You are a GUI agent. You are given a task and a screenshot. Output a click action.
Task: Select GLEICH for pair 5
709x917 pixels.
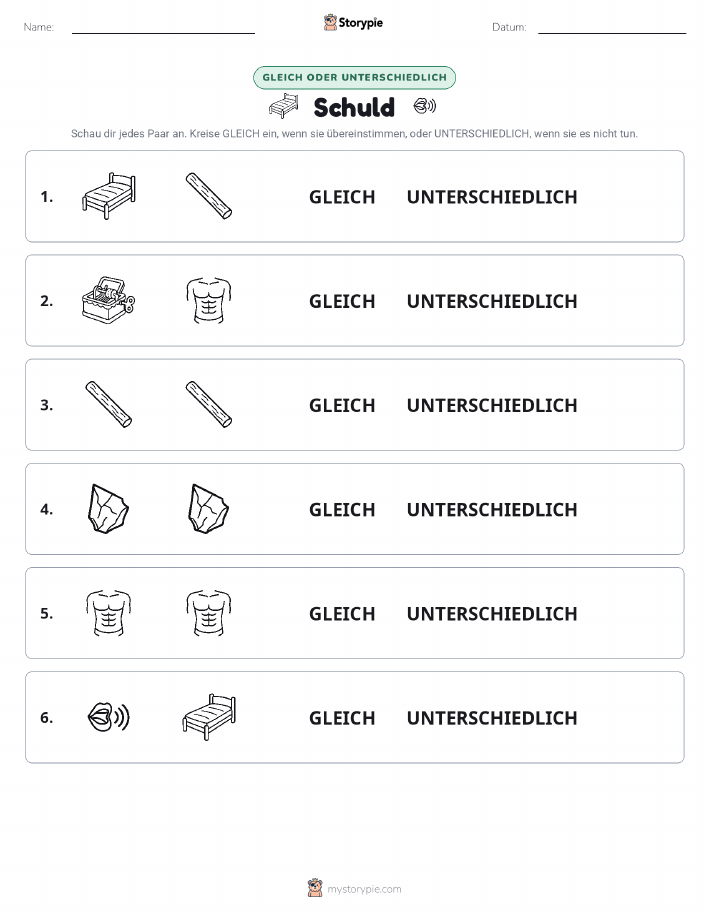coord(342,613)
